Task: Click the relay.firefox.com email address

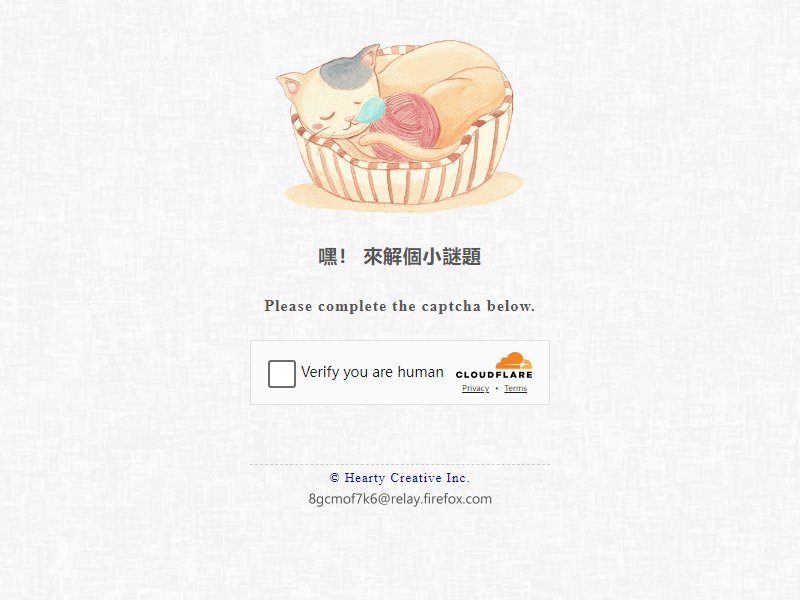Action: pos(400,499)
